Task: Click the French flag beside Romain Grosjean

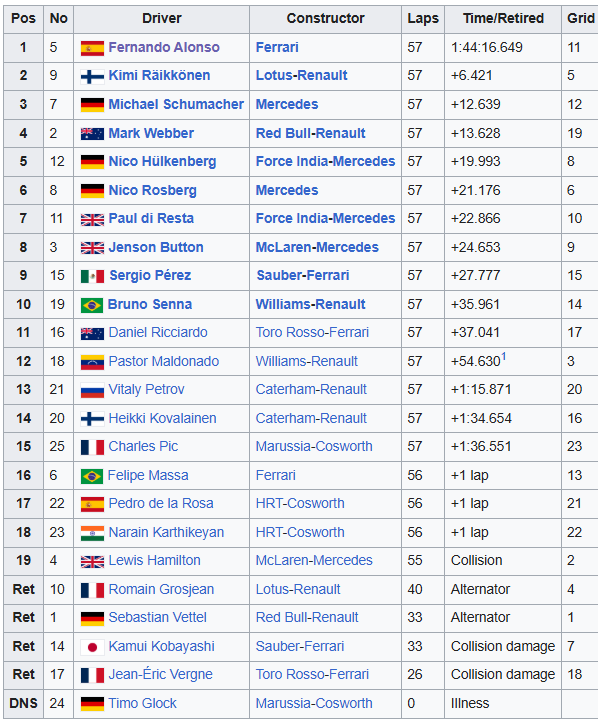Action: 92,590
